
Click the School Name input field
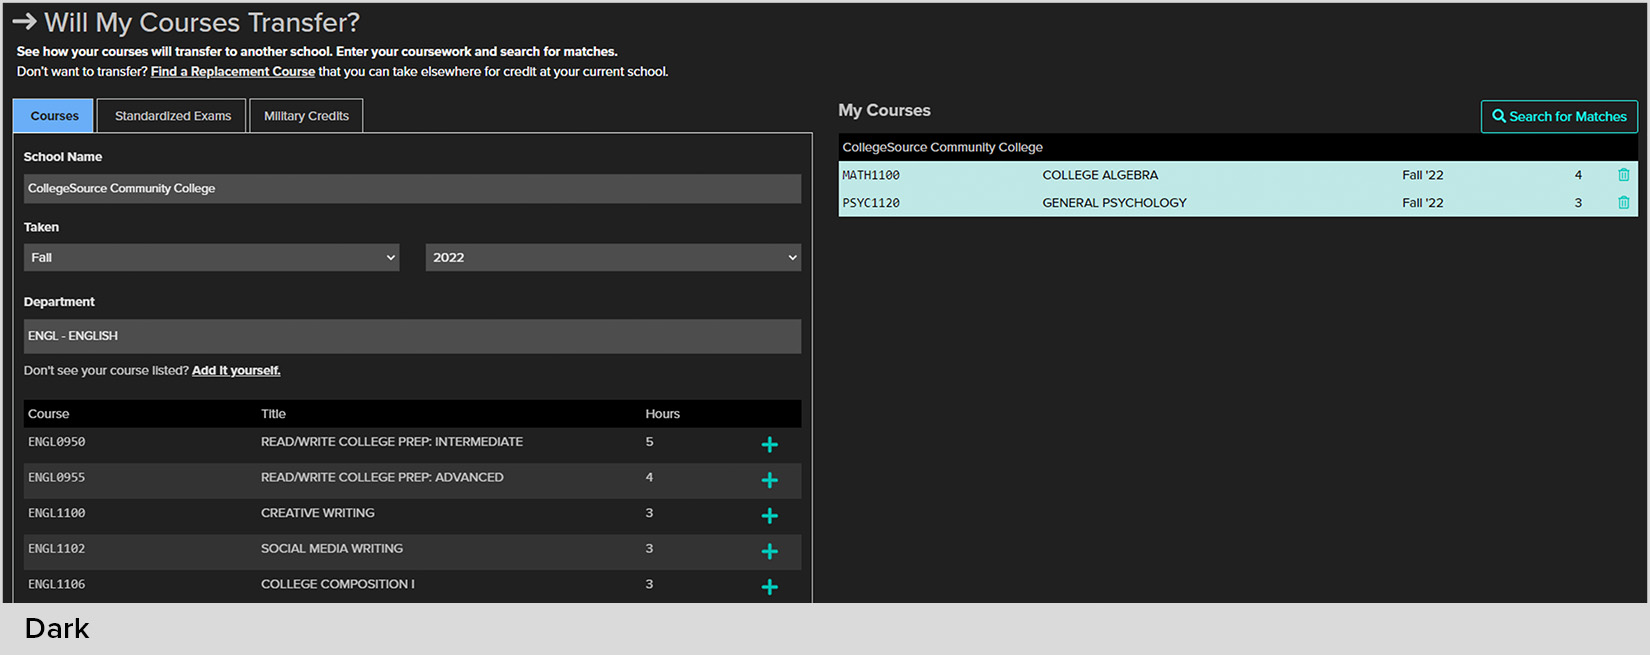tap(412, 189)
